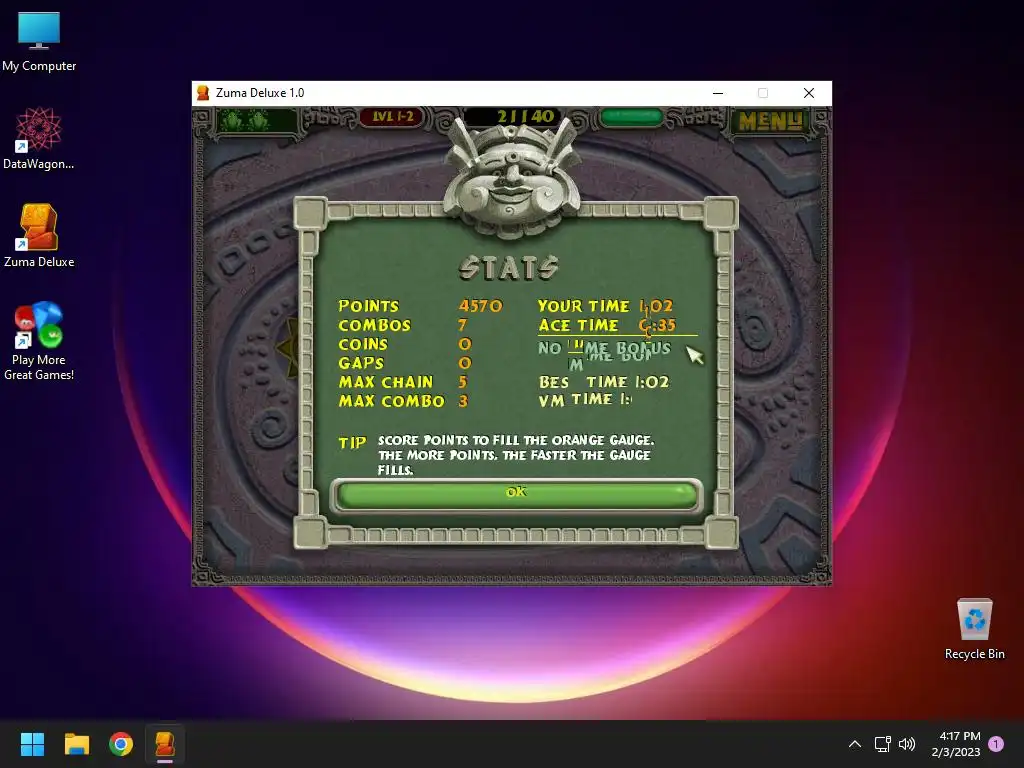Viewport: 1024px width, 768px height.
Task: Click the 21140 score display
Action: 526,117
